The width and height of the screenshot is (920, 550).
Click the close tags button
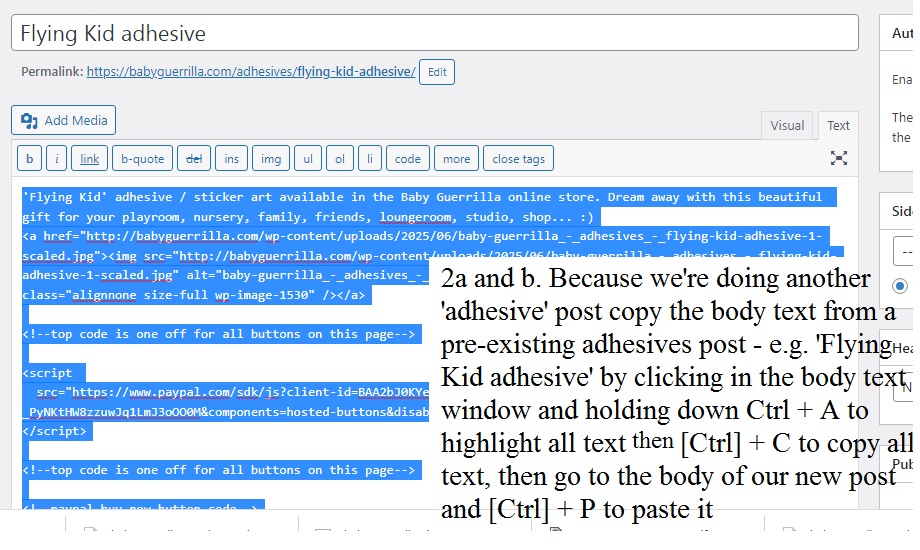pyautogui.click(x=518, y=158)
